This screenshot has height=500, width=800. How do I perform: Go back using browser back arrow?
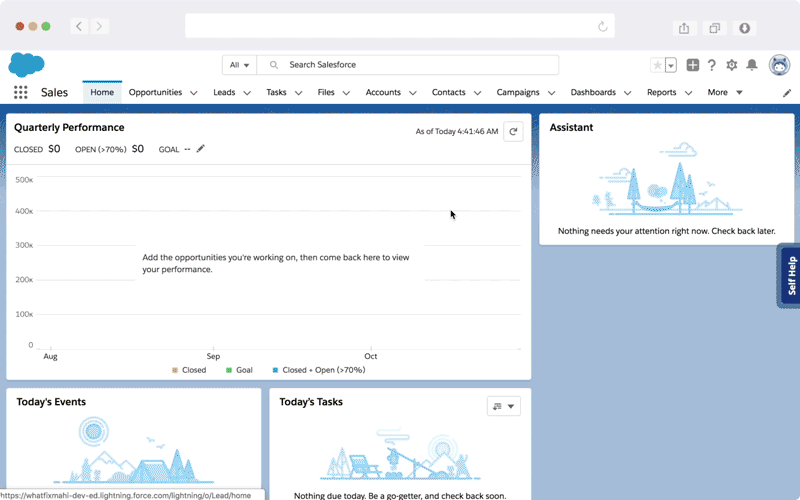pyautogui.click(x=79, y=26)
